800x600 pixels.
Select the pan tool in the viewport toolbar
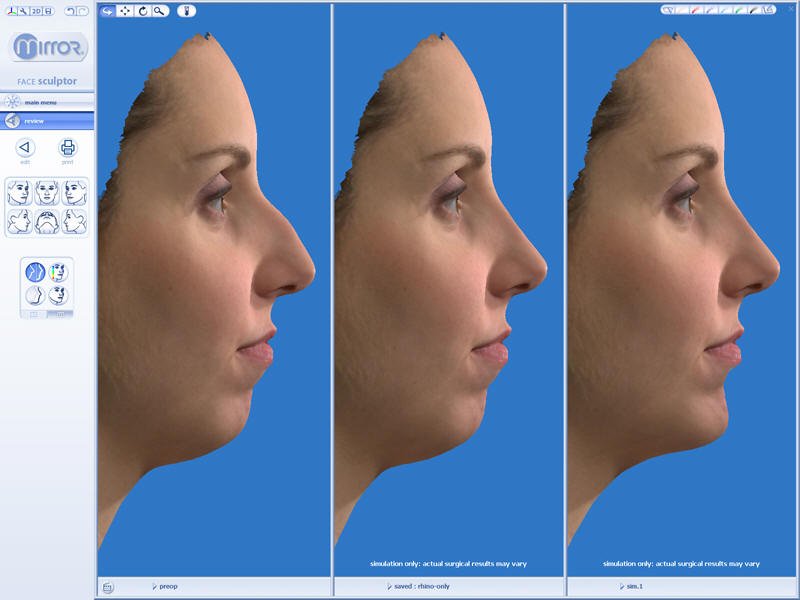click(124, 10)
